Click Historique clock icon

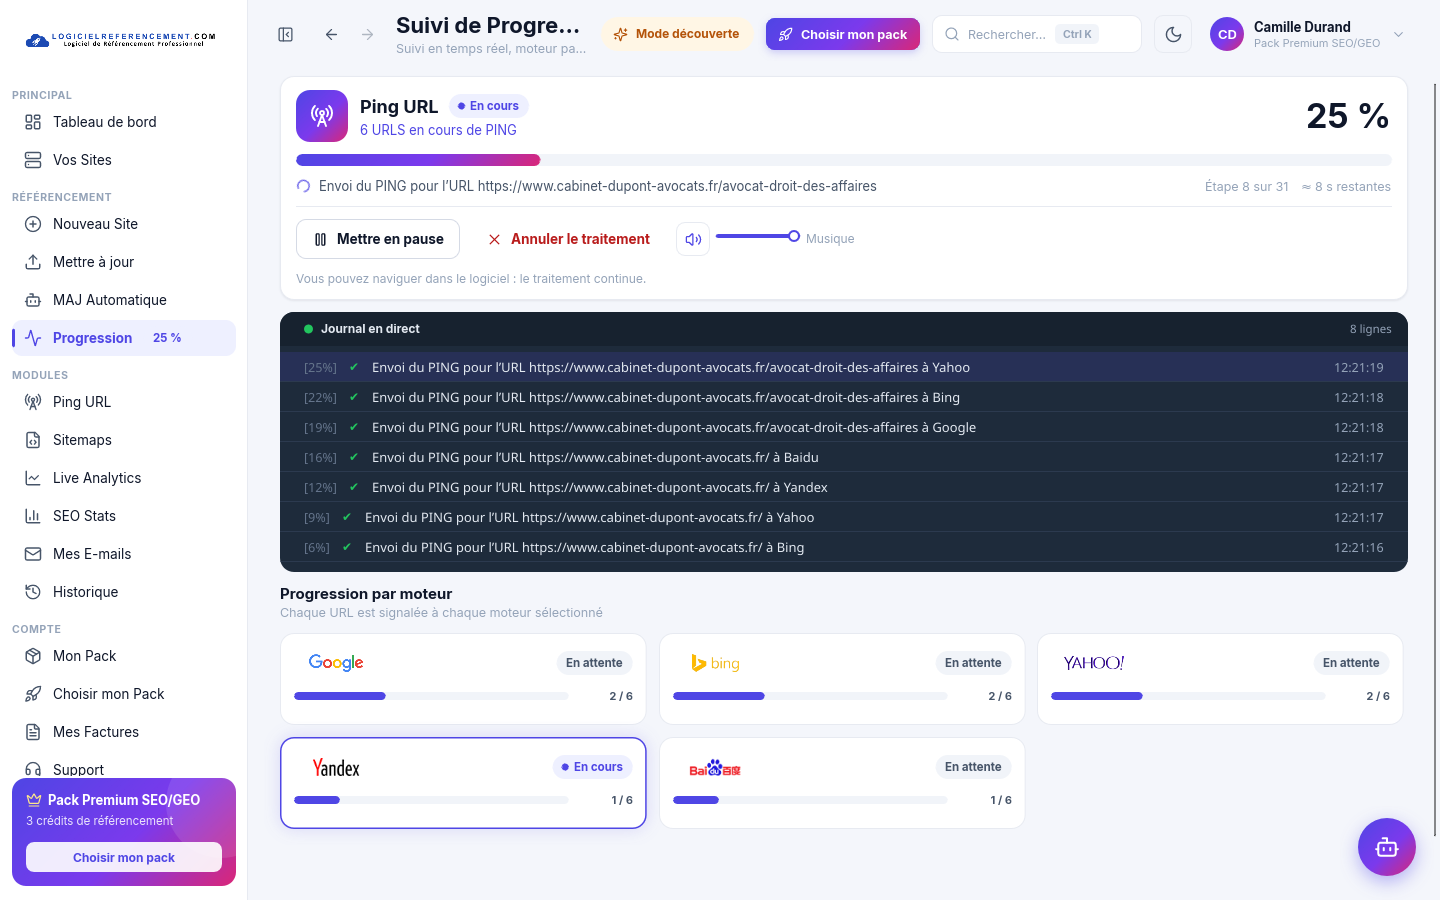tap(33, 592)
